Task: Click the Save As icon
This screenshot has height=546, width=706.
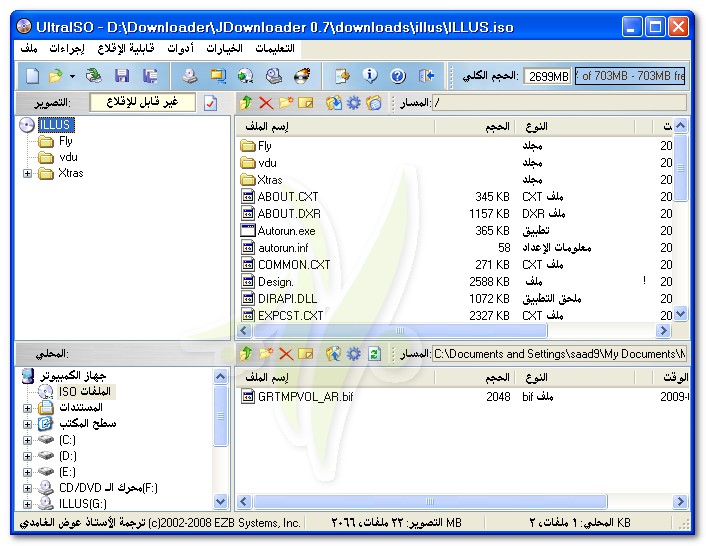Action: click(150, 76)
